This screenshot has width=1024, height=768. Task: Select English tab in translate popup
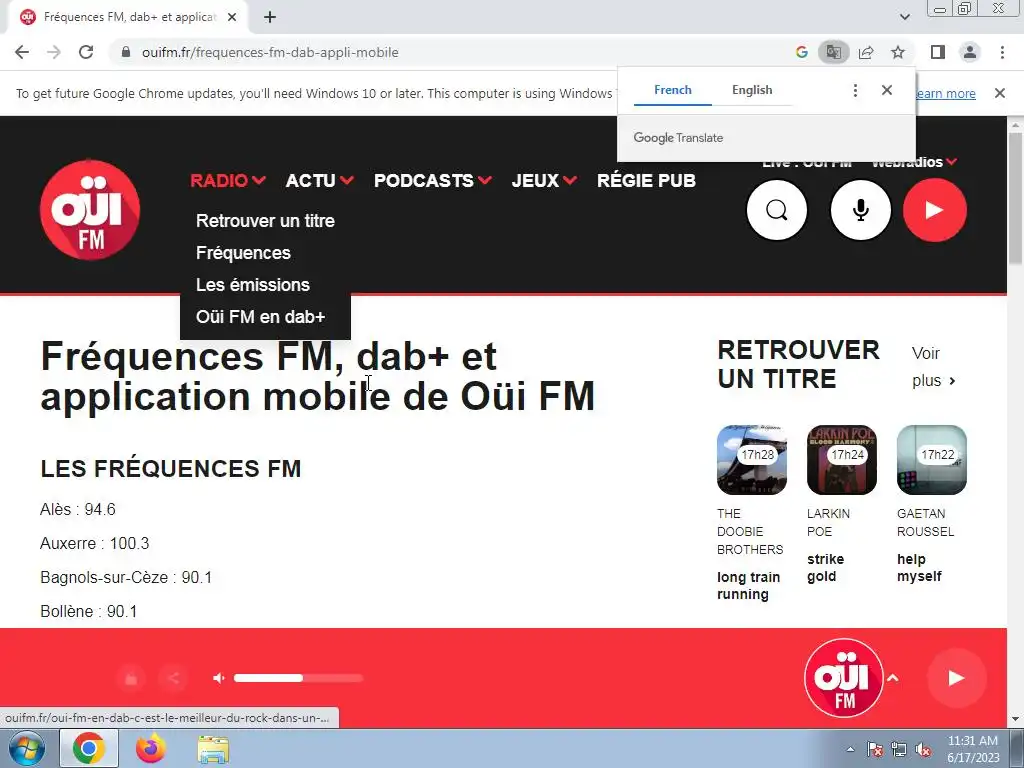752,90
